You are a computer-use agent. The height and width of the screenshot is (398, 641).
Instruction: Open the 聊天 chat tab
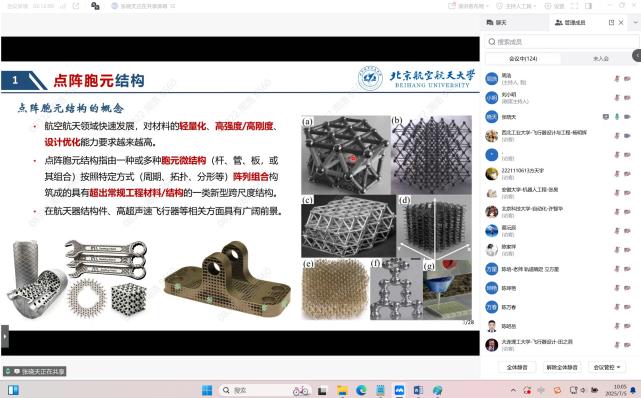pyautogui.click(x=497, y=22)
